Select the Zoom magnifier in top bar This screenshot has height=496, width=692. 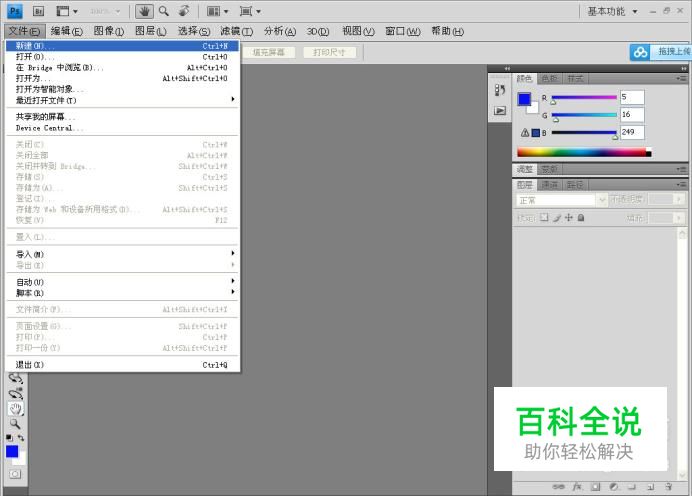(x=164, y=11)
